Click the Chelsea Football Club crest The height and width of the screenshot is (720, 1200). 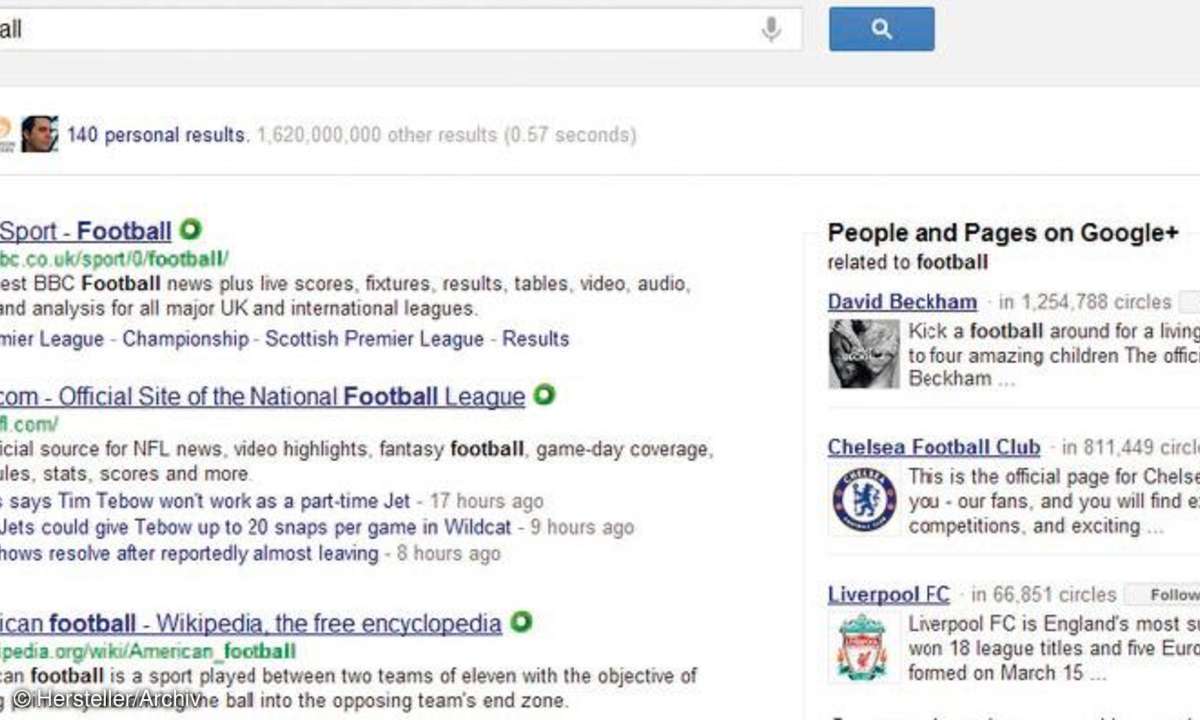864,499
